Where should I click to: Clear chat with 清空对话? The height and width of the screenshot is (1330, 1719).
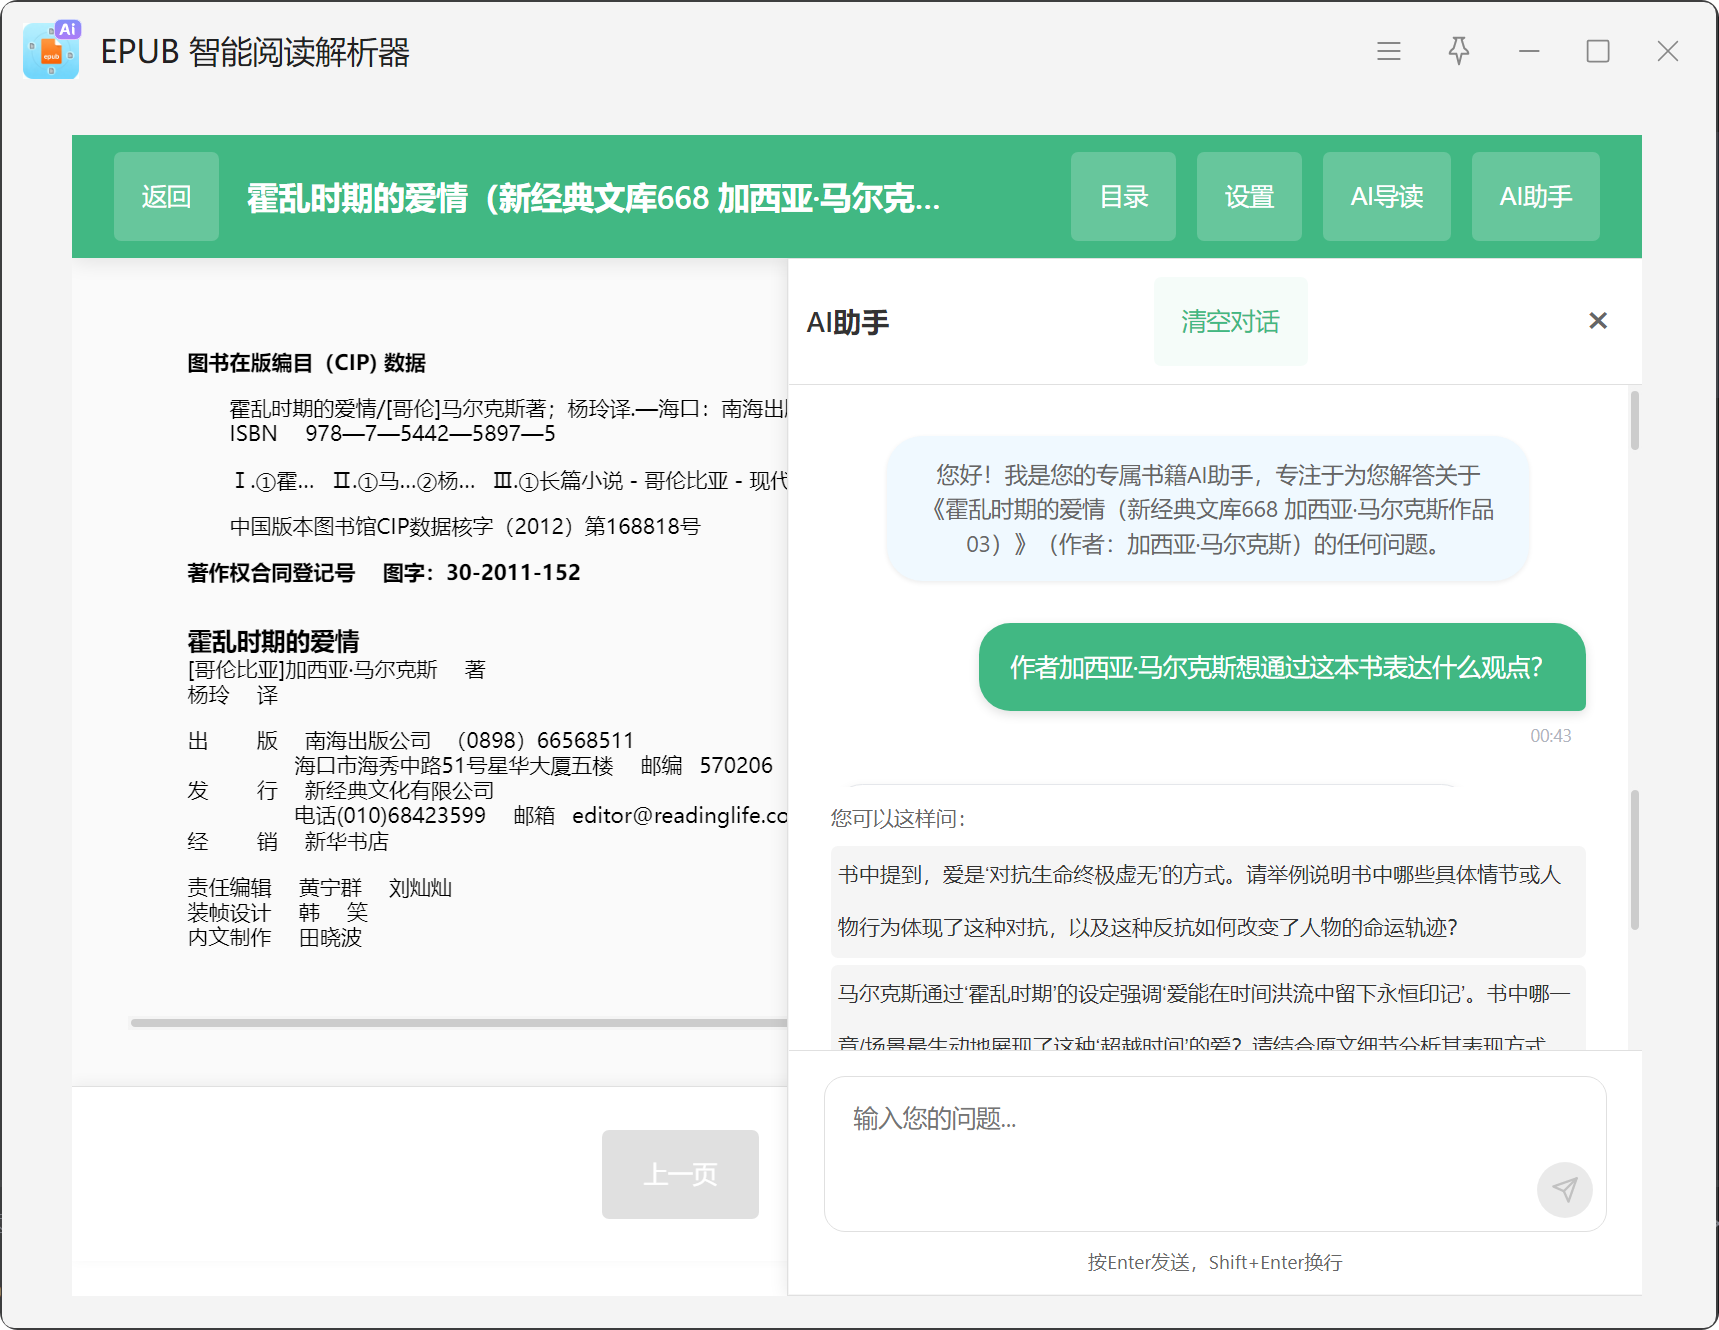point(1230,322)
